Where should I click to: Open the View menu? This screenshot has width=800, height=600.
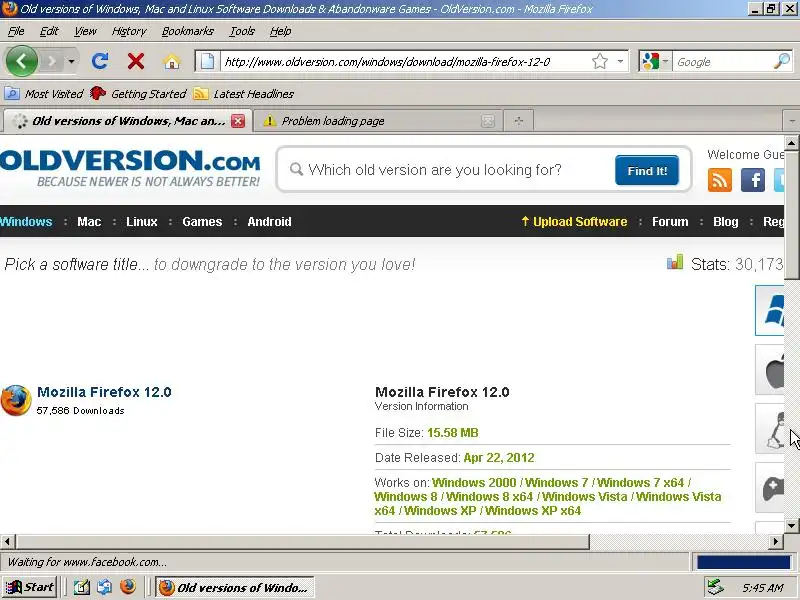click(x=85, y=32)
